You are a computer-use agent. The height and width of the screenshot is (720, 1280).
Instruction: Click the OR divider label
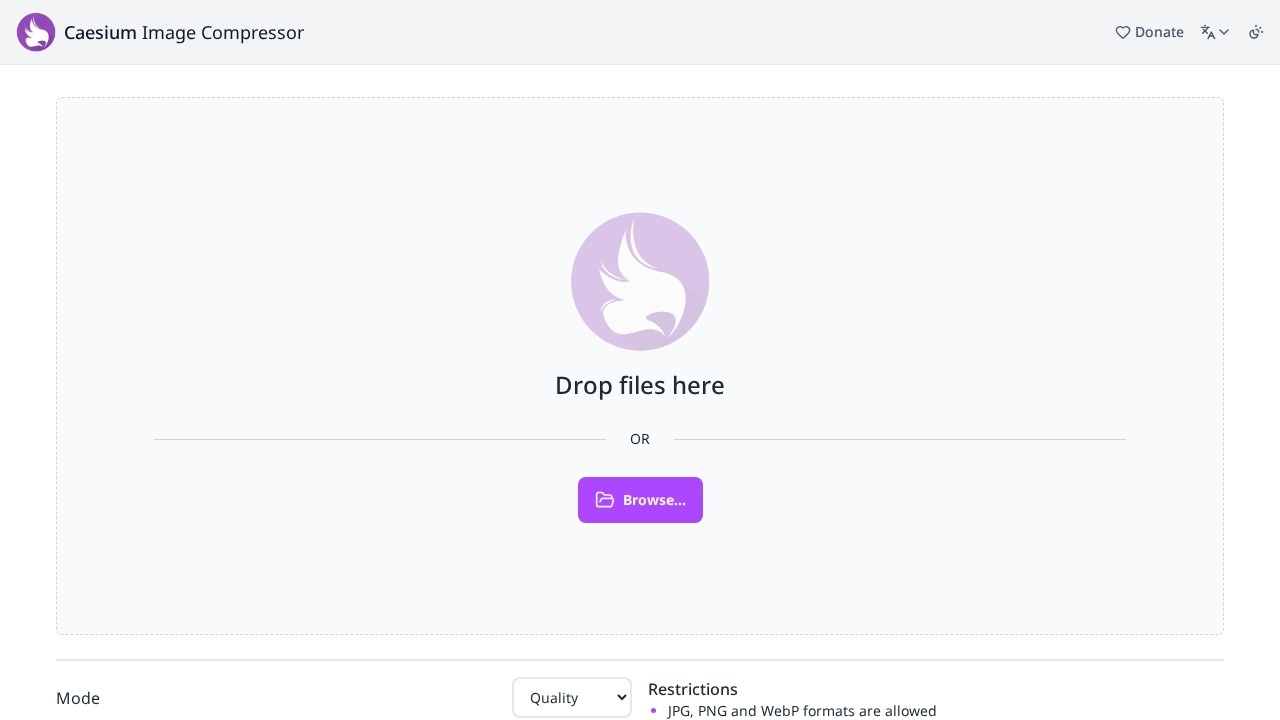[x=640, y=439]
